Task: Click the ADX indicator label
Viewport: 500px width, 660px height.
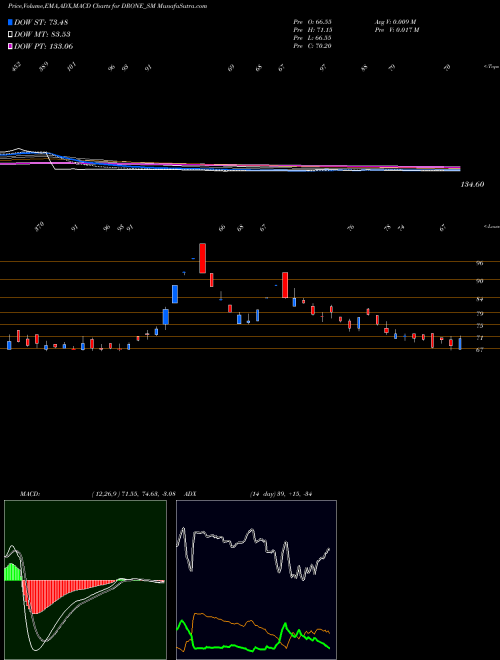Action: tap(190, 494)
